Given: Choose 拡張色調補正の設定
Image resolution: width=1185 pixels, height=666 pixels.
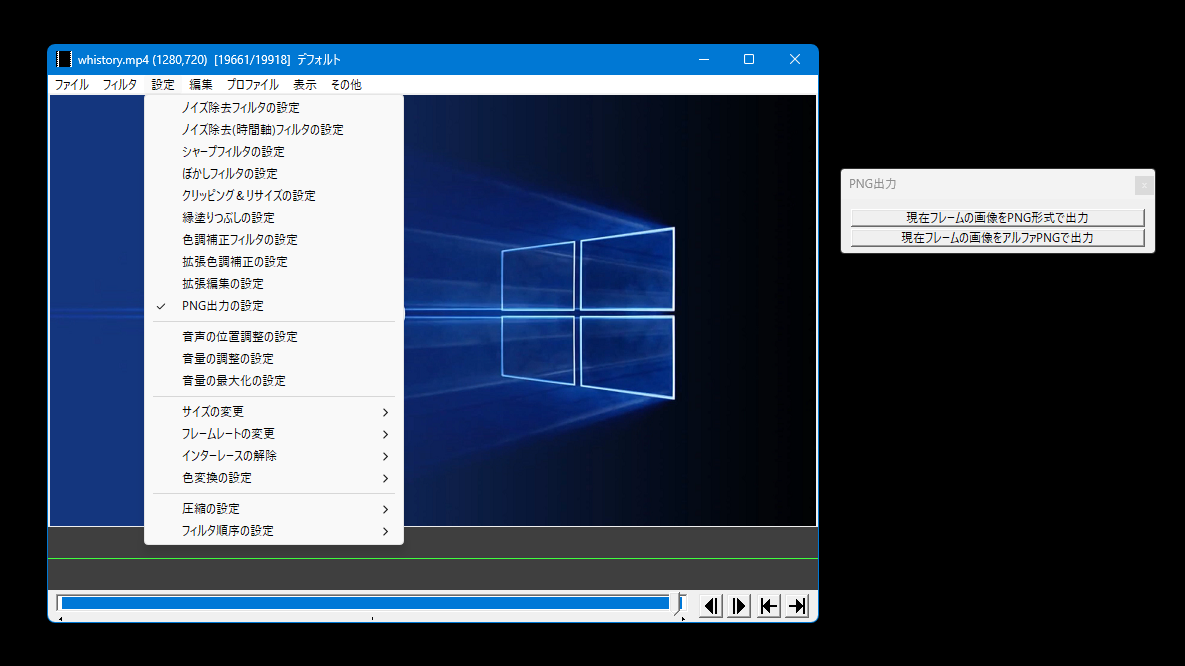Looking at the screenshot, I should pos(274,262).
